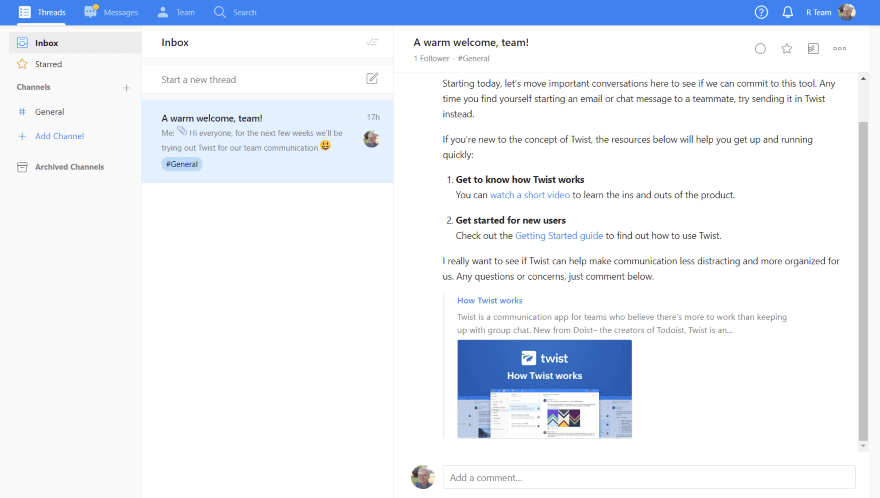Toggle the star on this thread
This screenshot has height=498, width=880.
point(786,48)
